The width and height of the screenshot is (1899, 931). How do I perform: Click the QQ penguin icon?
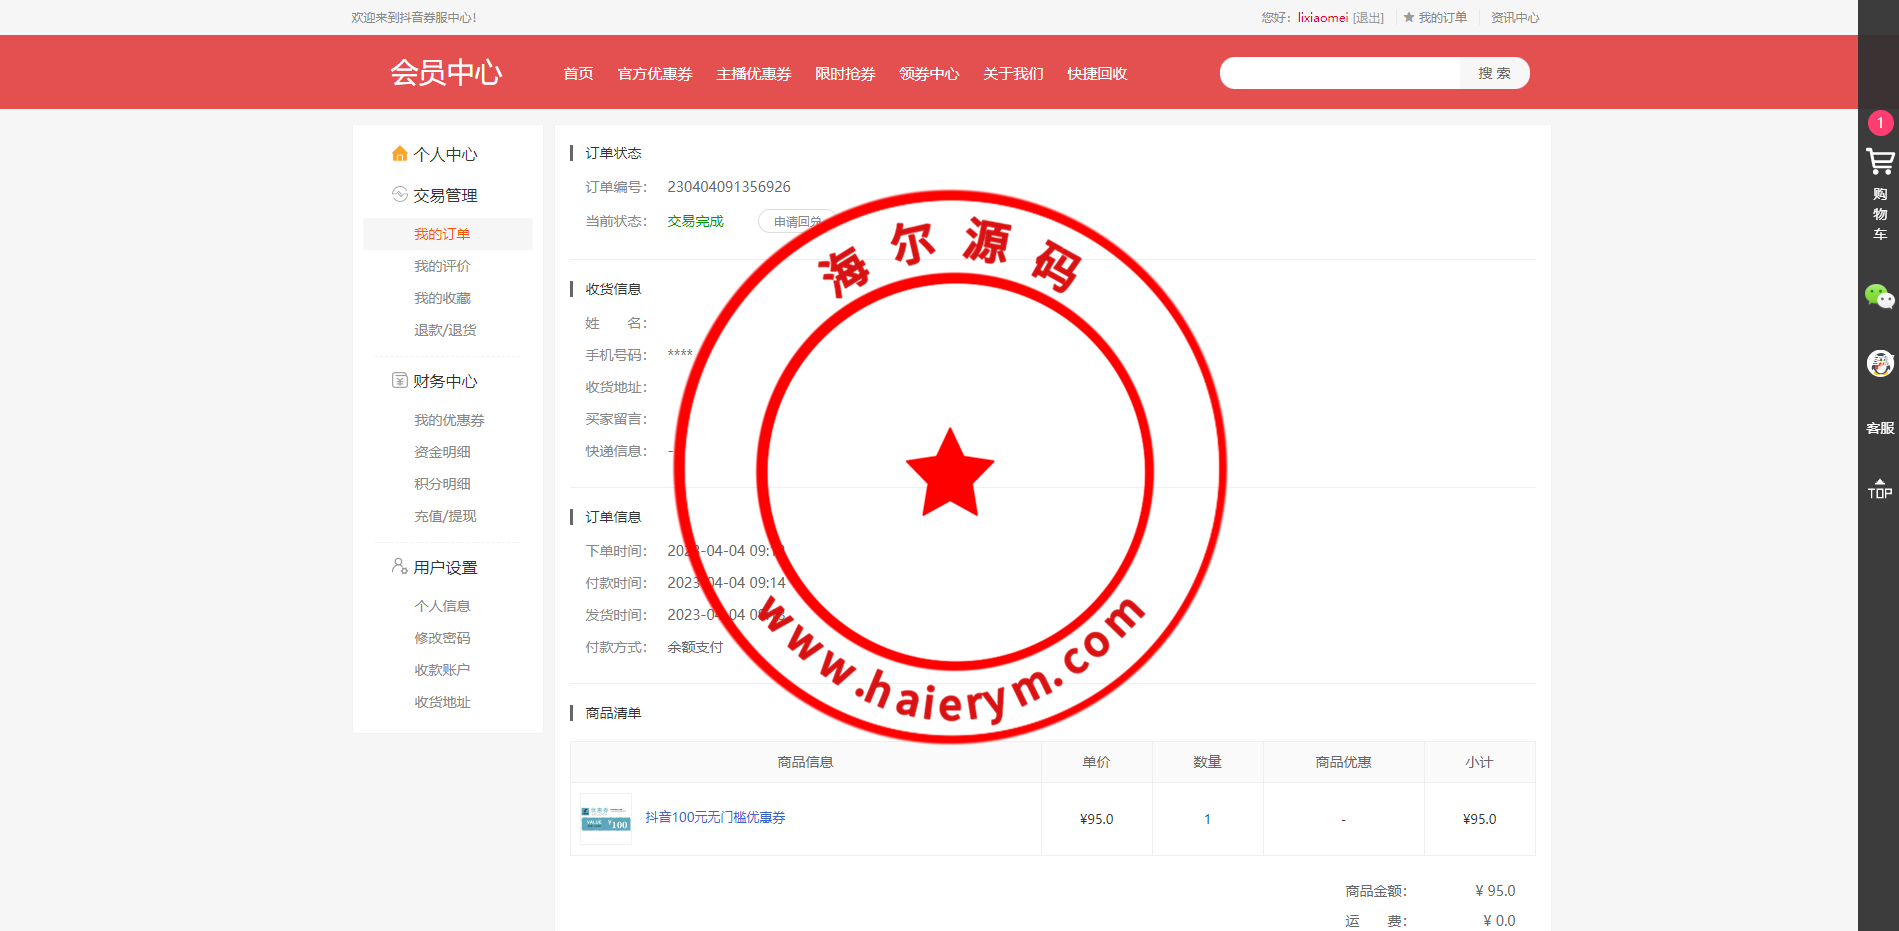pos(1880,363)
